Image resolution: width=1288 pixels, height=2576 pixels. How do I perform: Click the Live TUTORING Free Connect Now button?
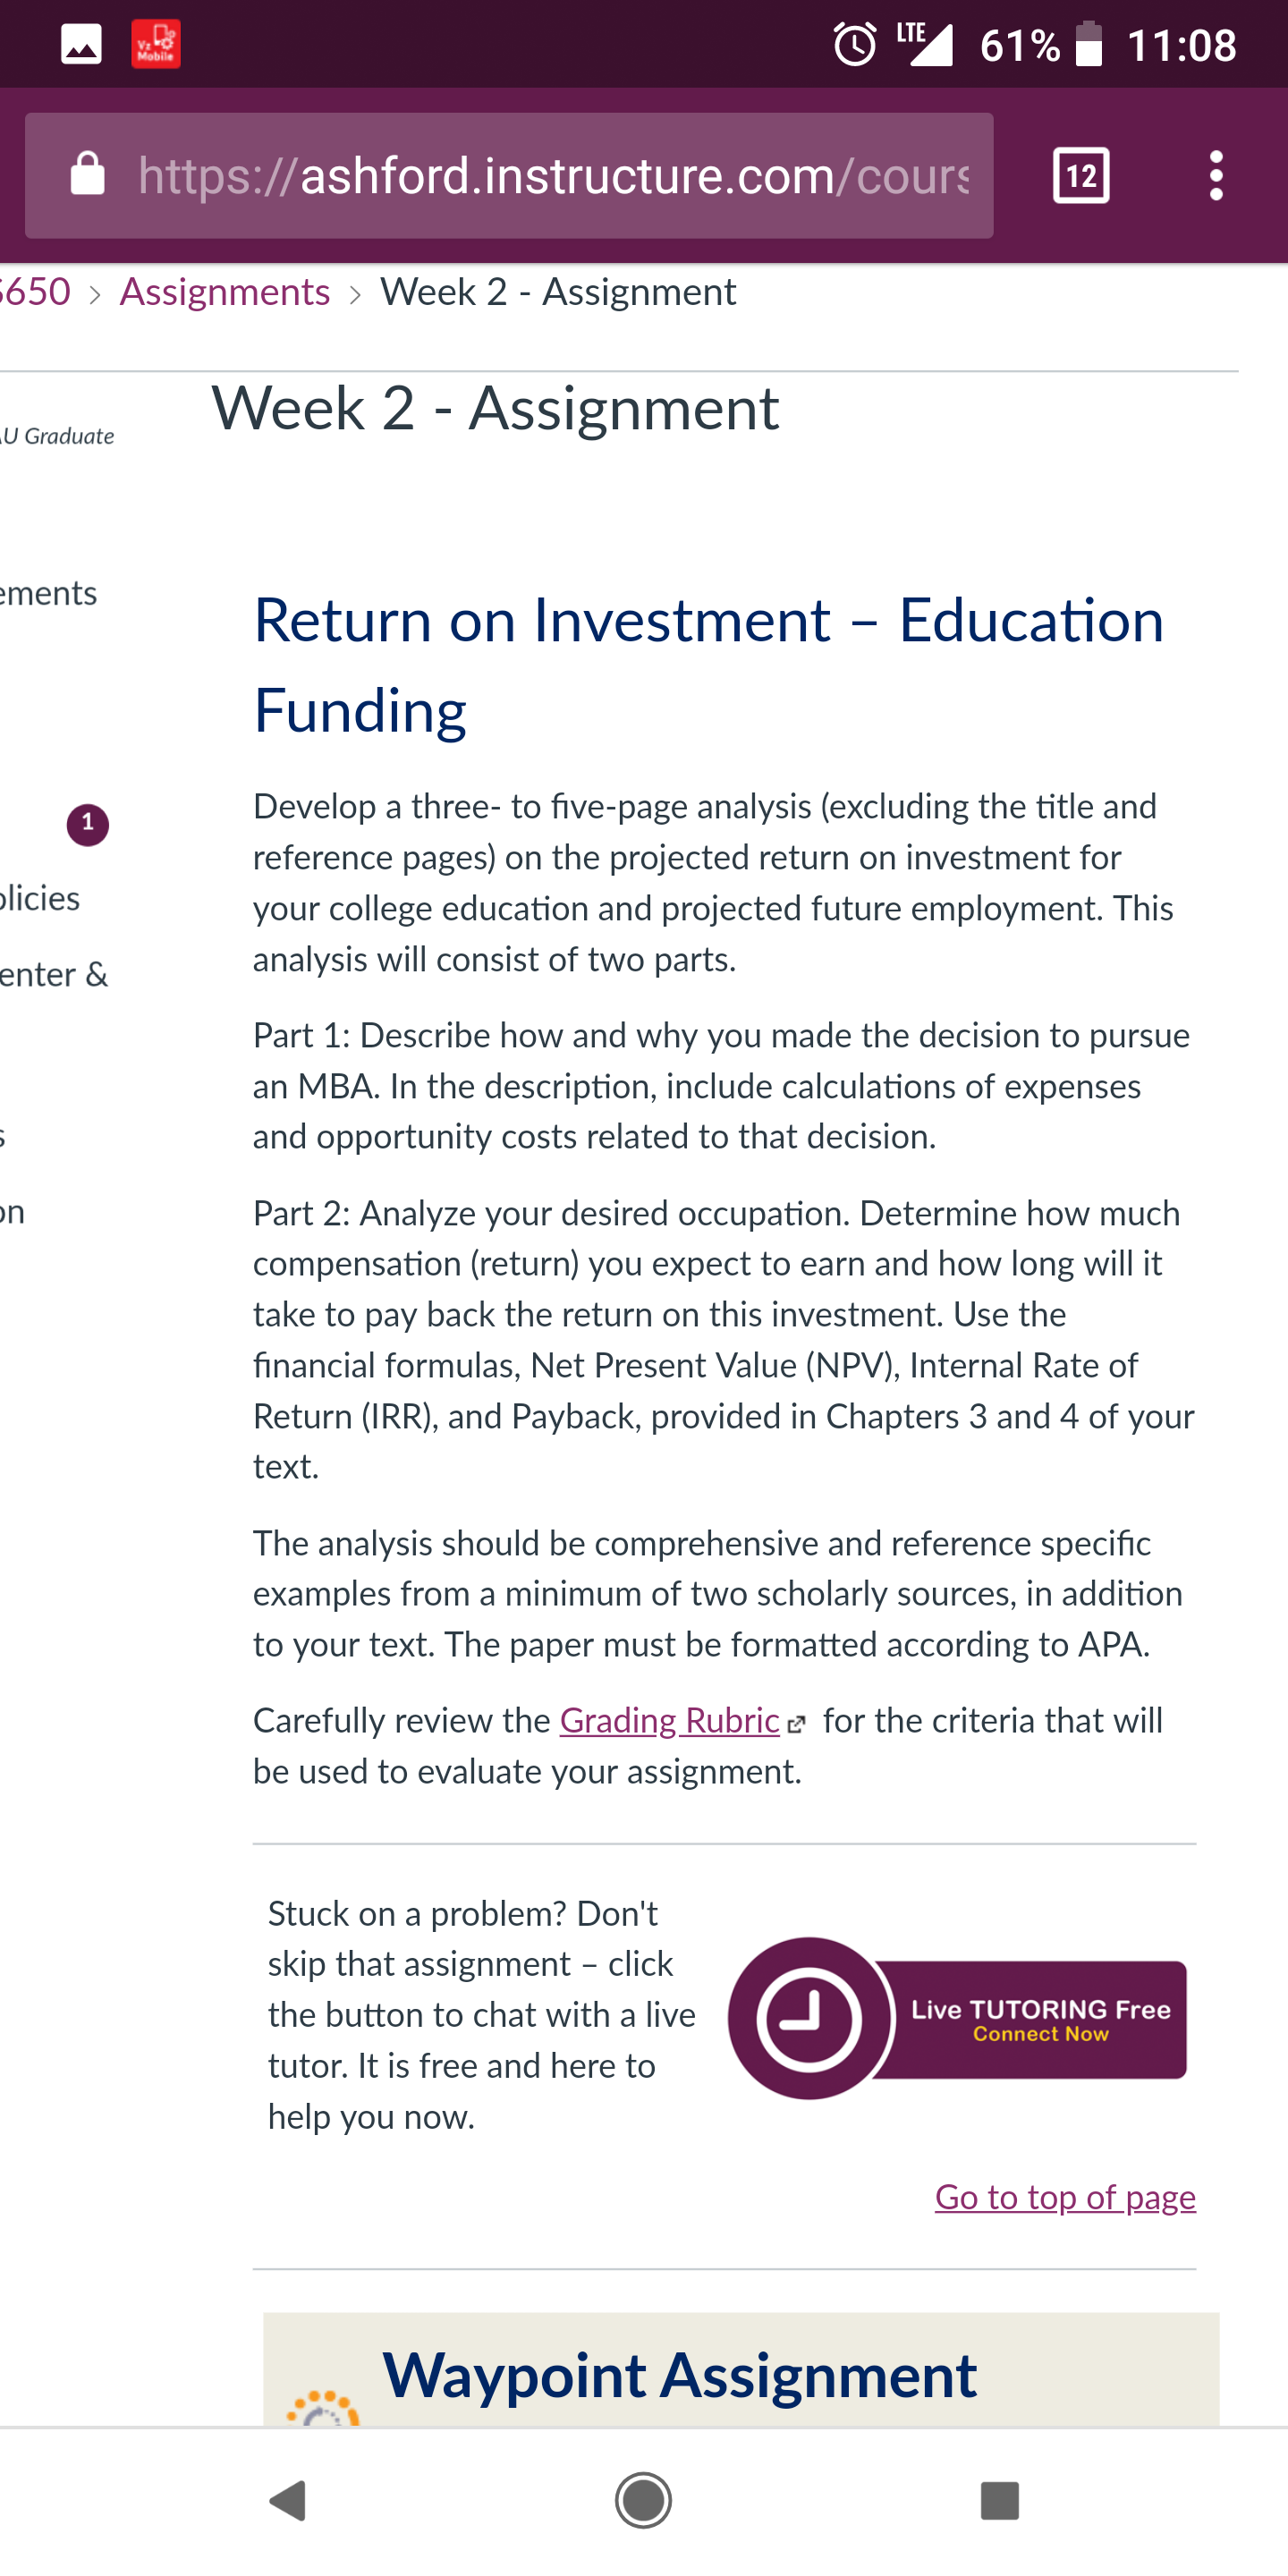pyautogui.click(x=958, y=2018)
